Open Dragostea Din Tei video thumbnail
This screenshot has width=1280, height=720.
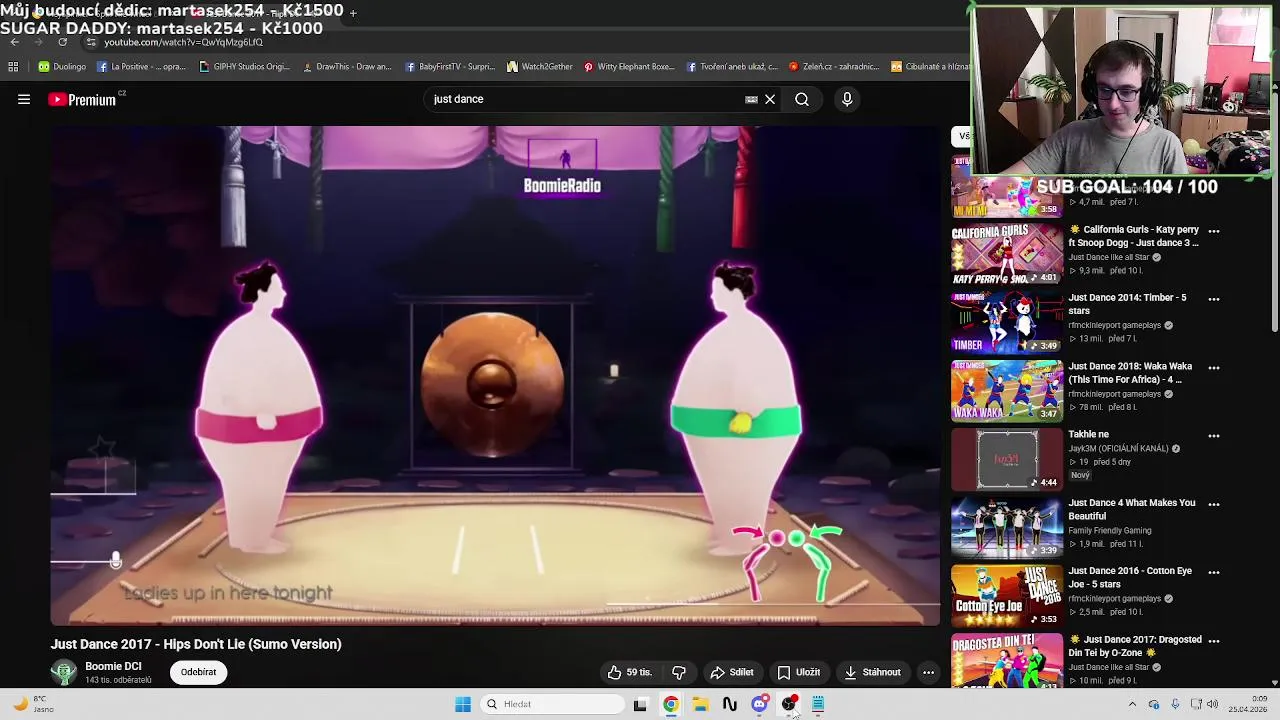click(x=1007, y=661)
